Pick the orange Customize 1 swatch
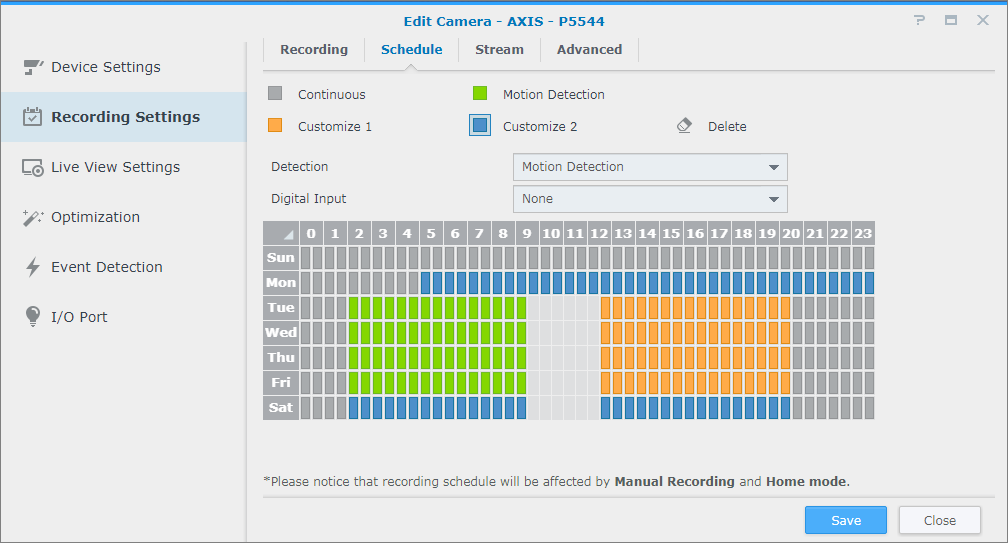 [276, 126]
